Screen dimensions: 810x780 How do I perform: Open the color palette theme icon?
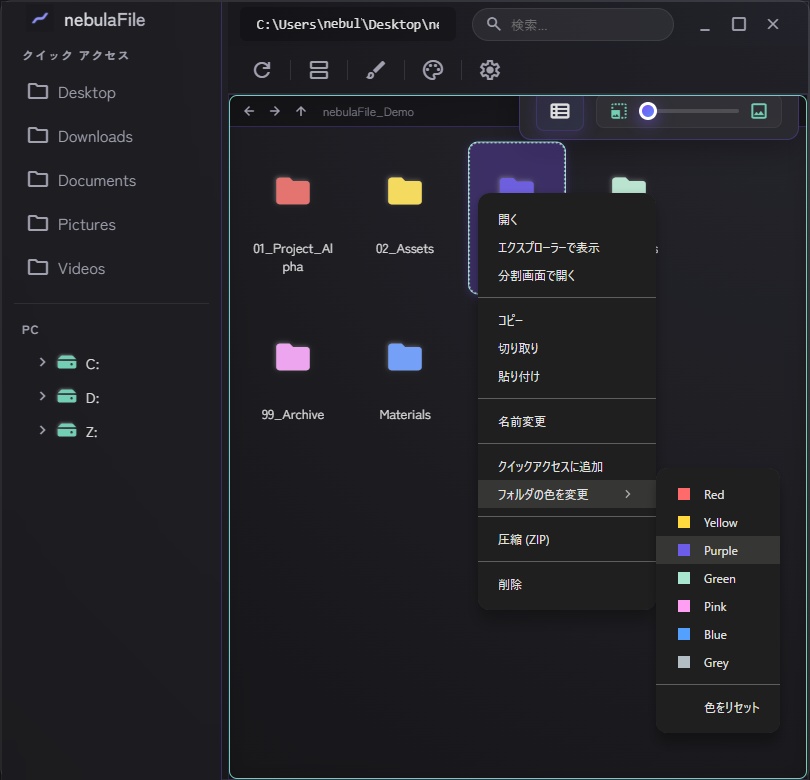pyautogui.click(x=432, y=70)
